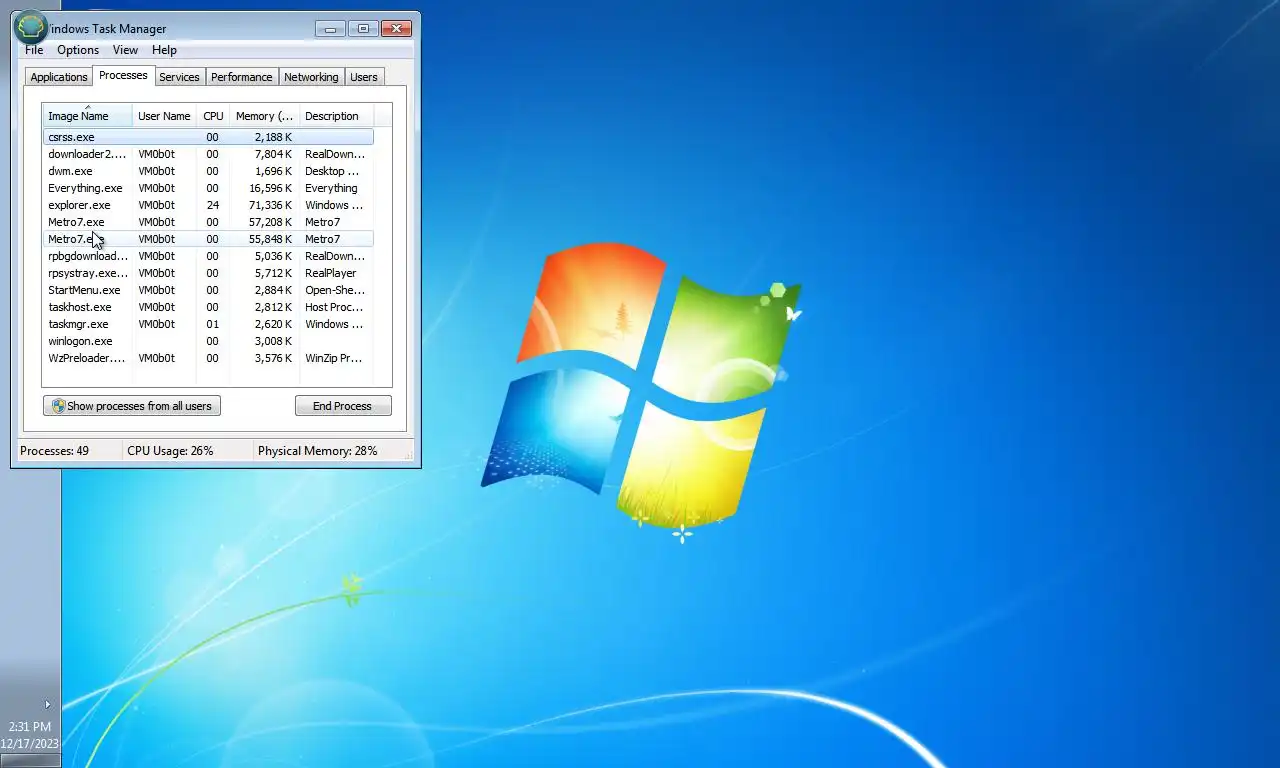The width and height of the screenshot is (1280, 768).
Task: Select the csrss.exe process
Action: [208, 137]
